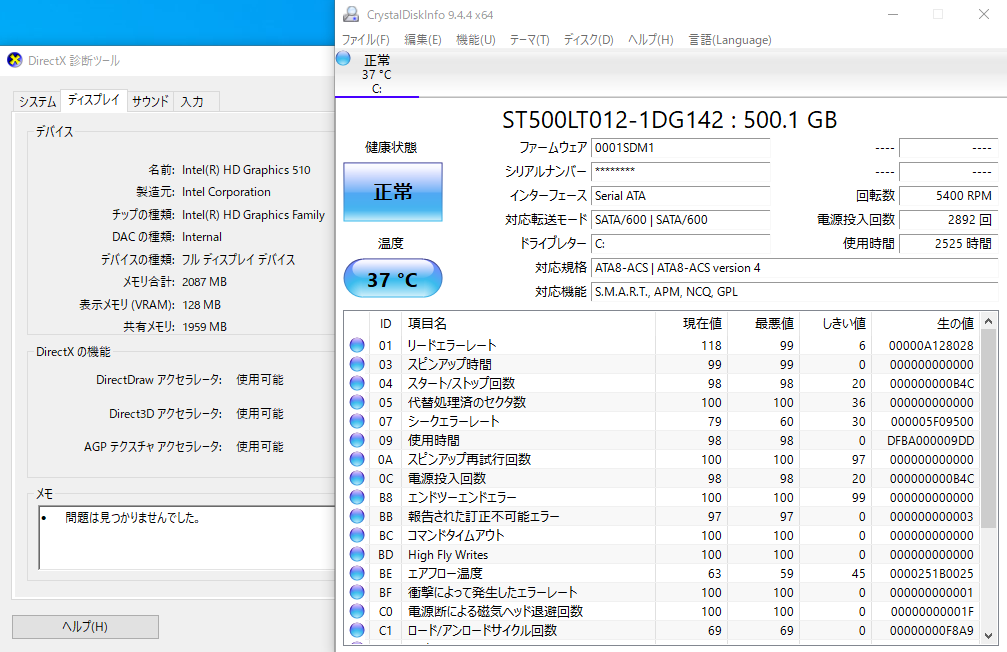This screenshot has height=652, width=1007.
Task: Switch to the サウンド tab in DirectX tool
Action: (x=150, y=101)
